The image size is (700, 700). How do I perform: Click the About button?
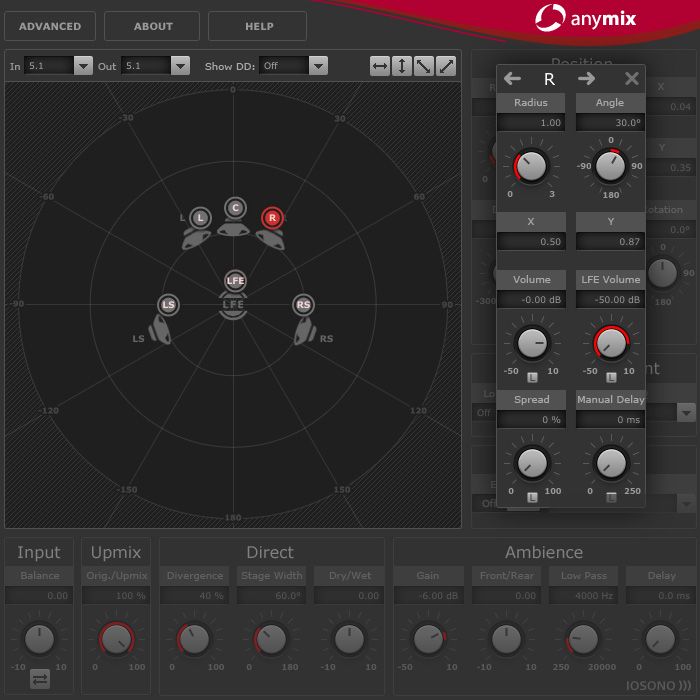tap(152, 26)
